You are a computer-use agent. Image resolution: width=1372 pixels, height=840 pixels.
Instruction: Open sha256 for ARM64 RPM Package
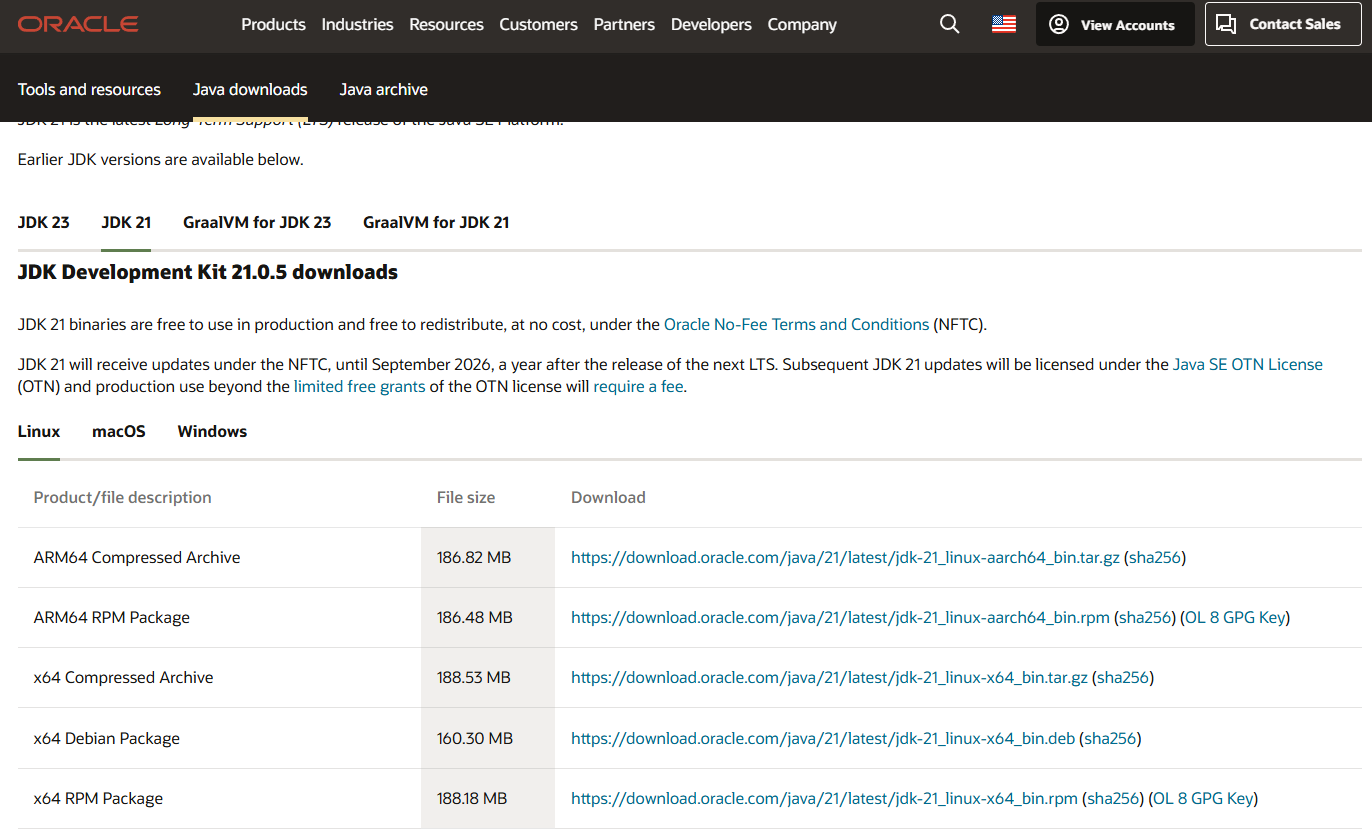(1145, 617)
